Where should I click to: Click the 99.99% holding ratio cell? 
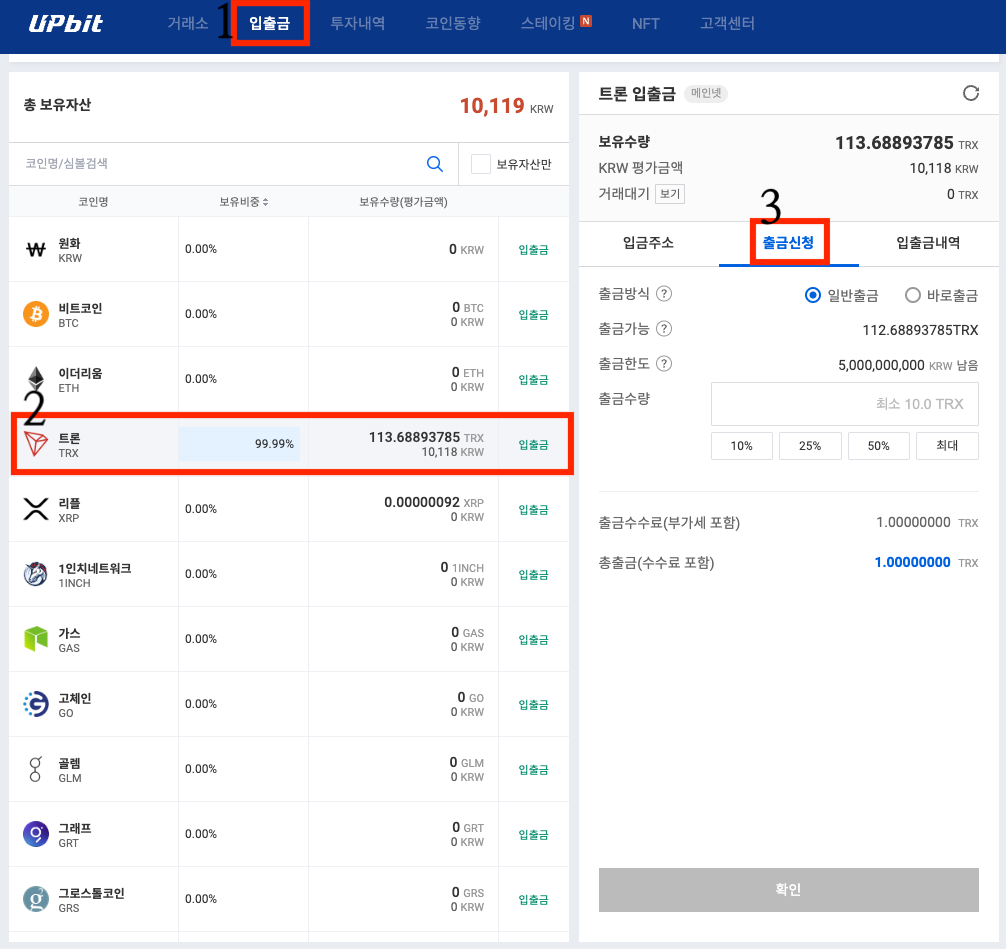pyautogui.click(x=239, y=444)
